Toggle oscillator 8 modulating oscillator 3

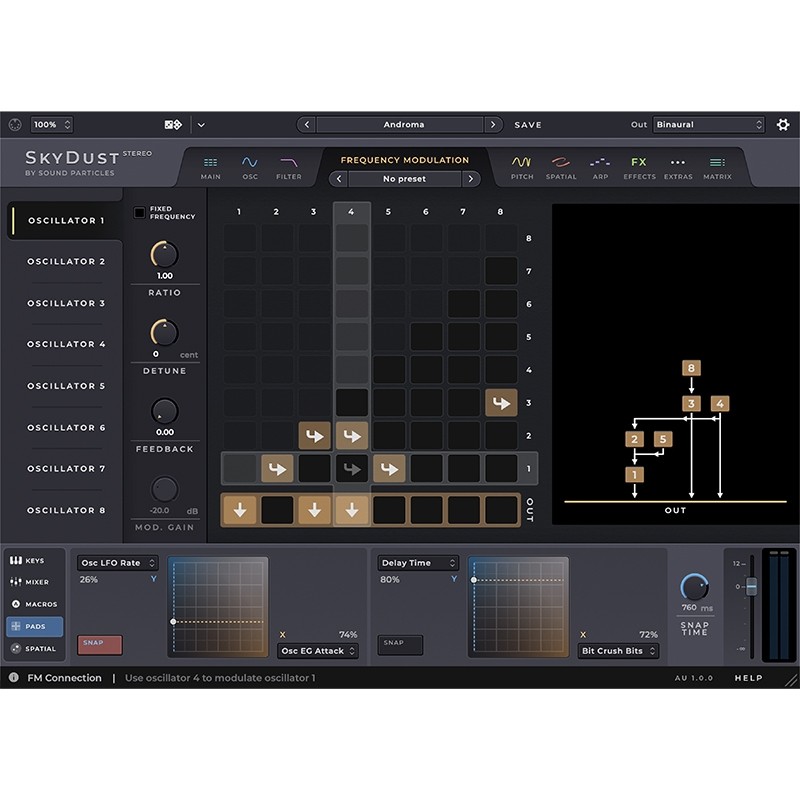[501, 403]
